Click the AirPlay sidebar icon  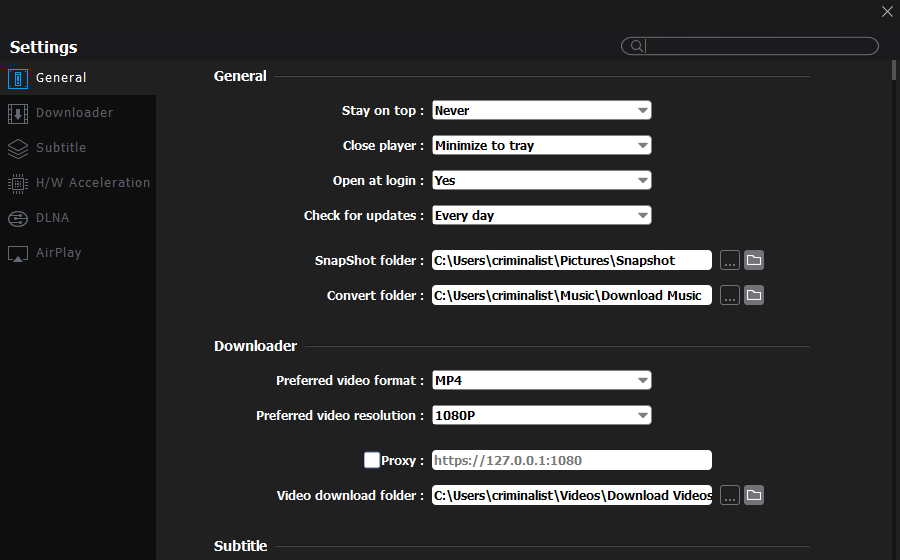[17, 253]
